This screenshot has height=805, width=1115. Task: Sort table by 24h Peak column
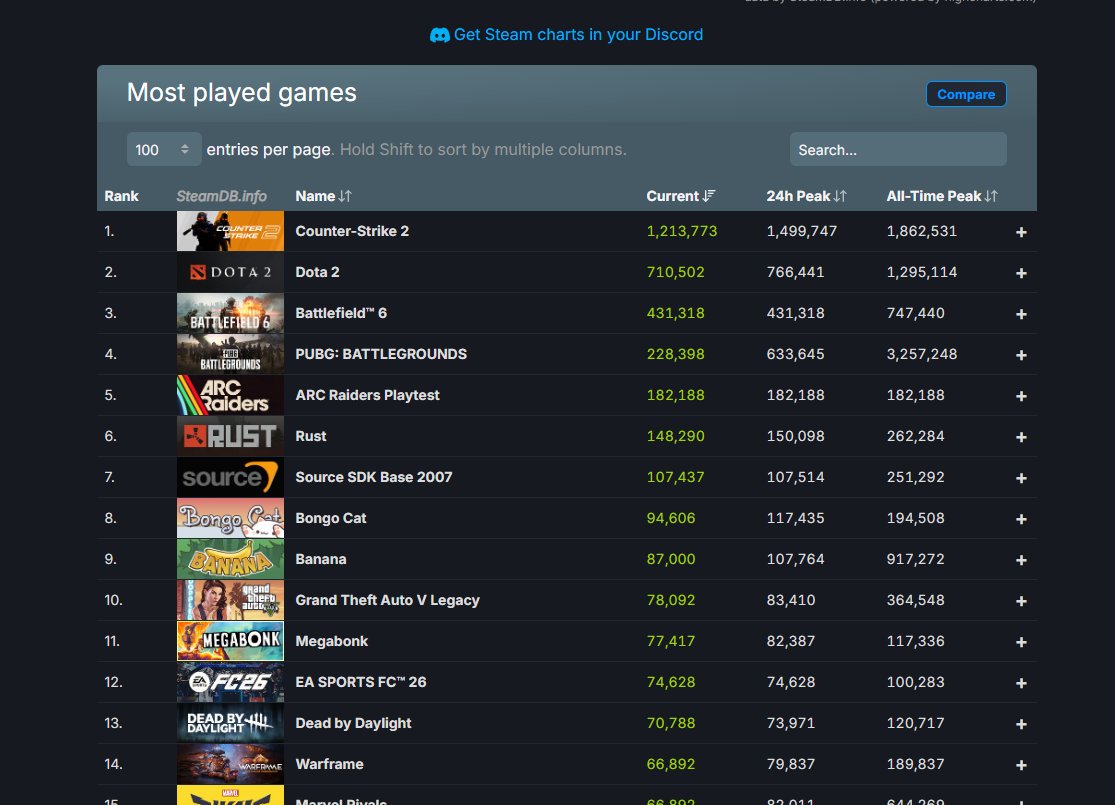click(x=806, y=196)
